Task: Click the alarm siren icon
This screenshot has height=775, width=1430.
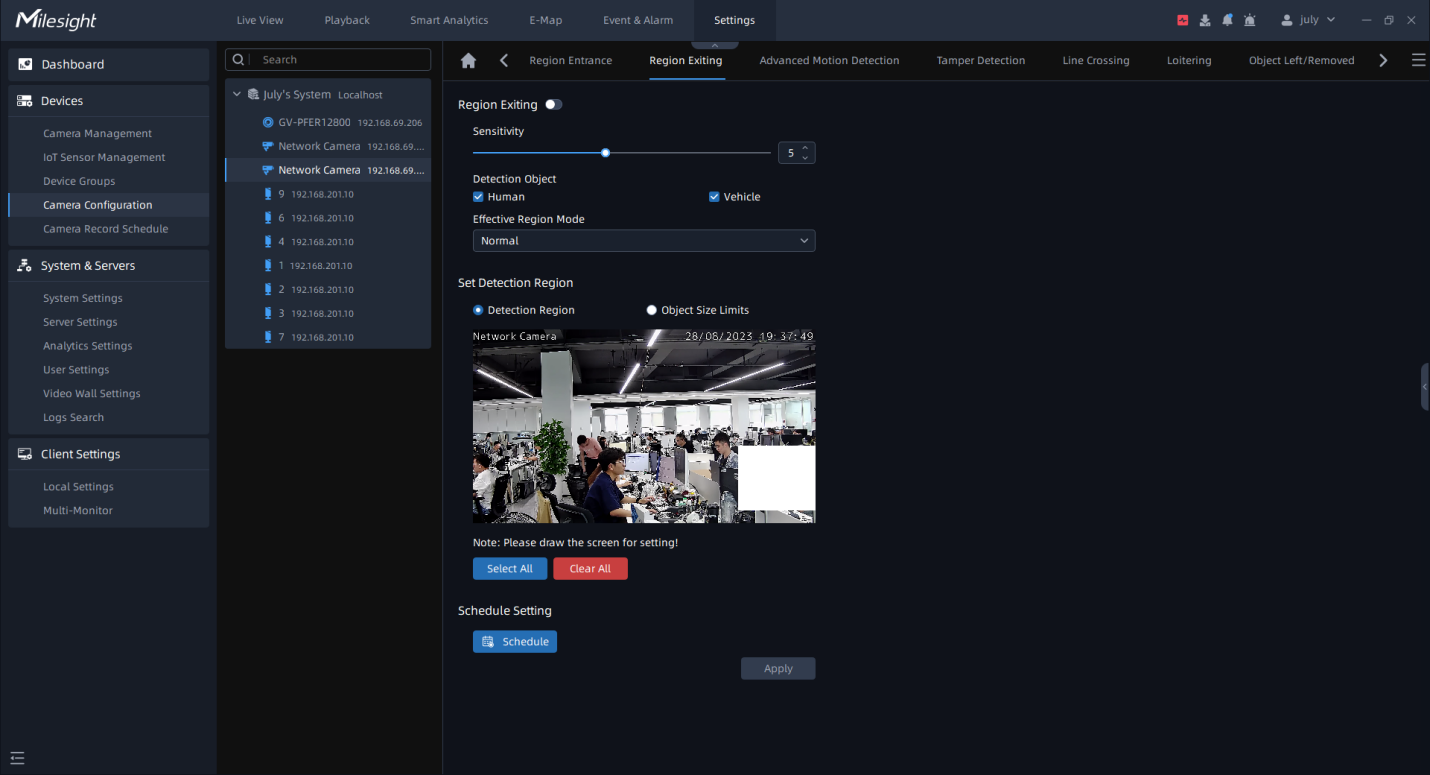Action: point(1249,20)
